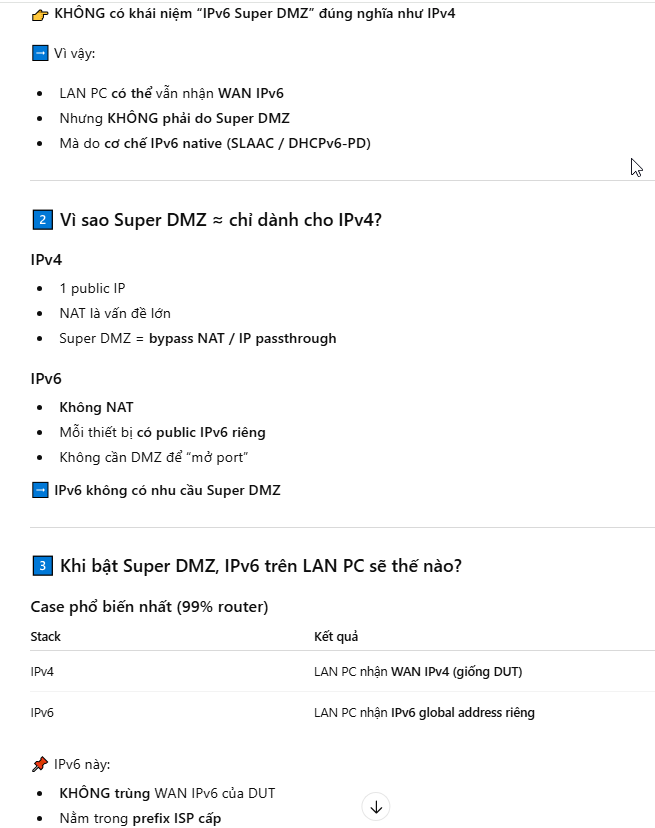The height and width of the screenshot is (828, 655).
Task: Click the heading 'Vì sao Super DMZ ≈ chỉ dành cho IPv4?'
Action: 220,220
